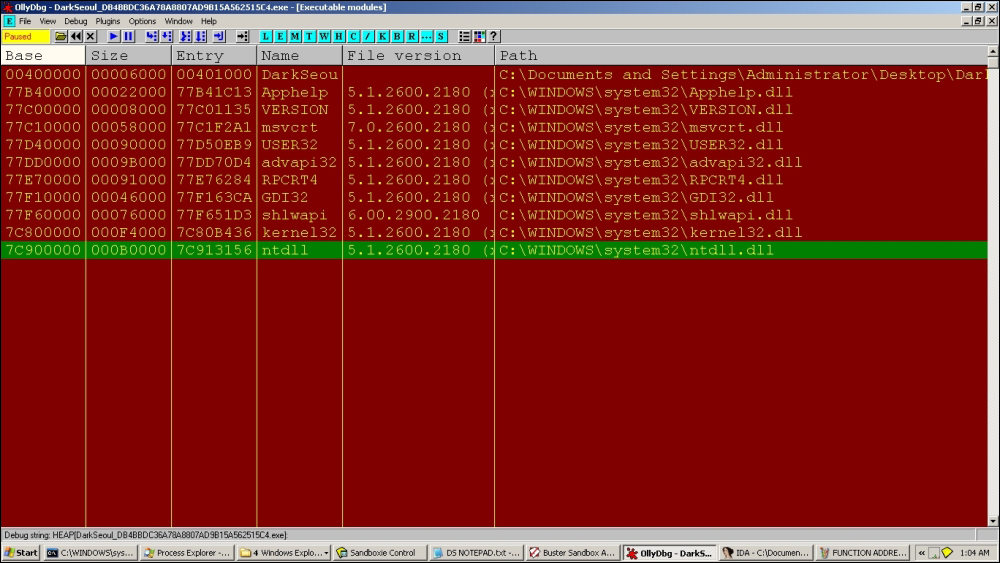The height and width of the screenshot is (563, 1000).
Task: Select the advapi32 module name
Action: coord(298,163)
